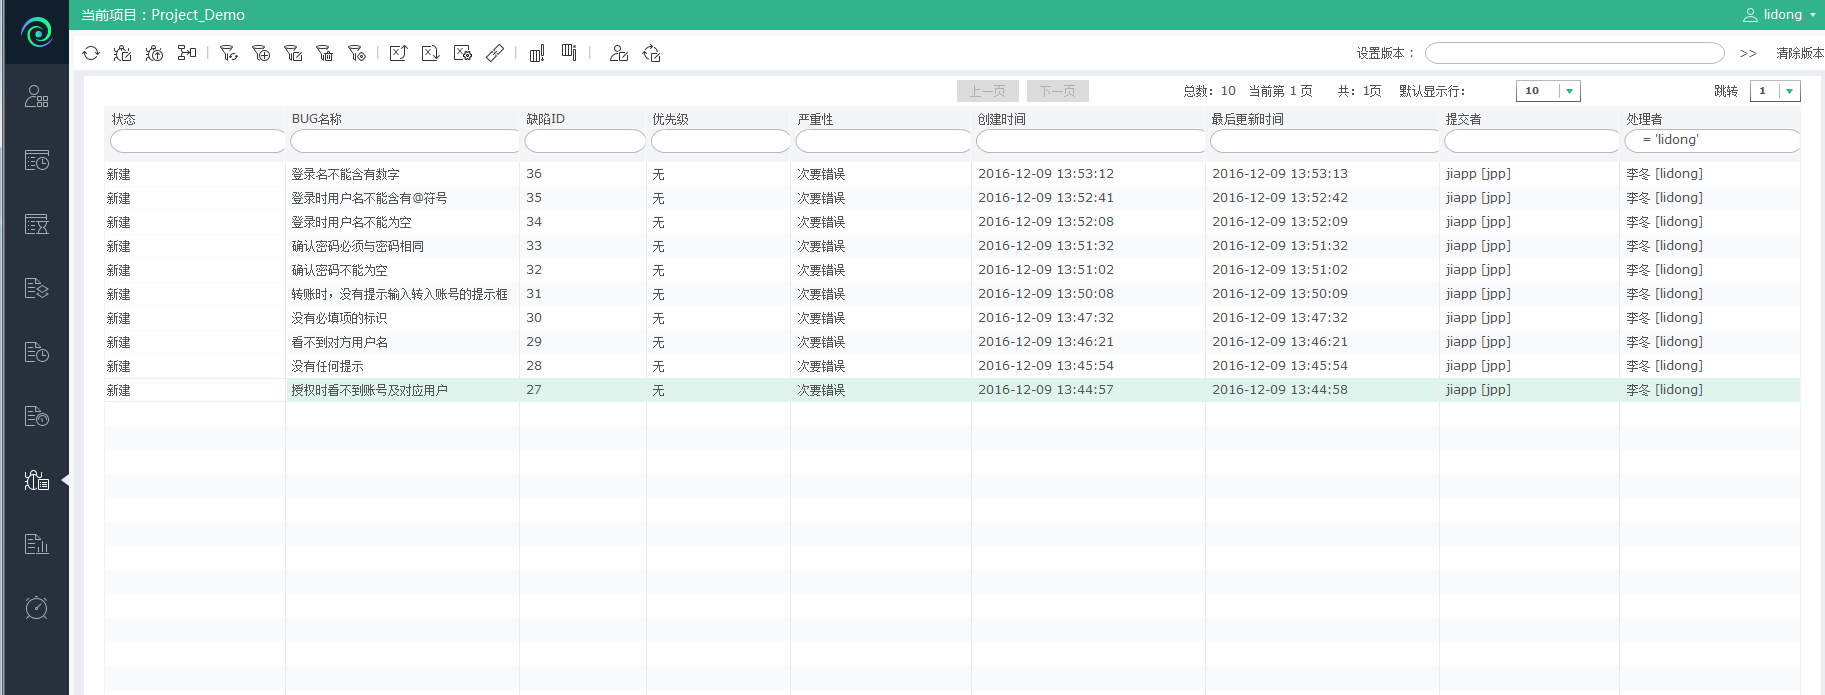Select the bug row 登录时用户名不能含有@符号
Viewport: 1825px width, 695px height.
click(952, 198)
